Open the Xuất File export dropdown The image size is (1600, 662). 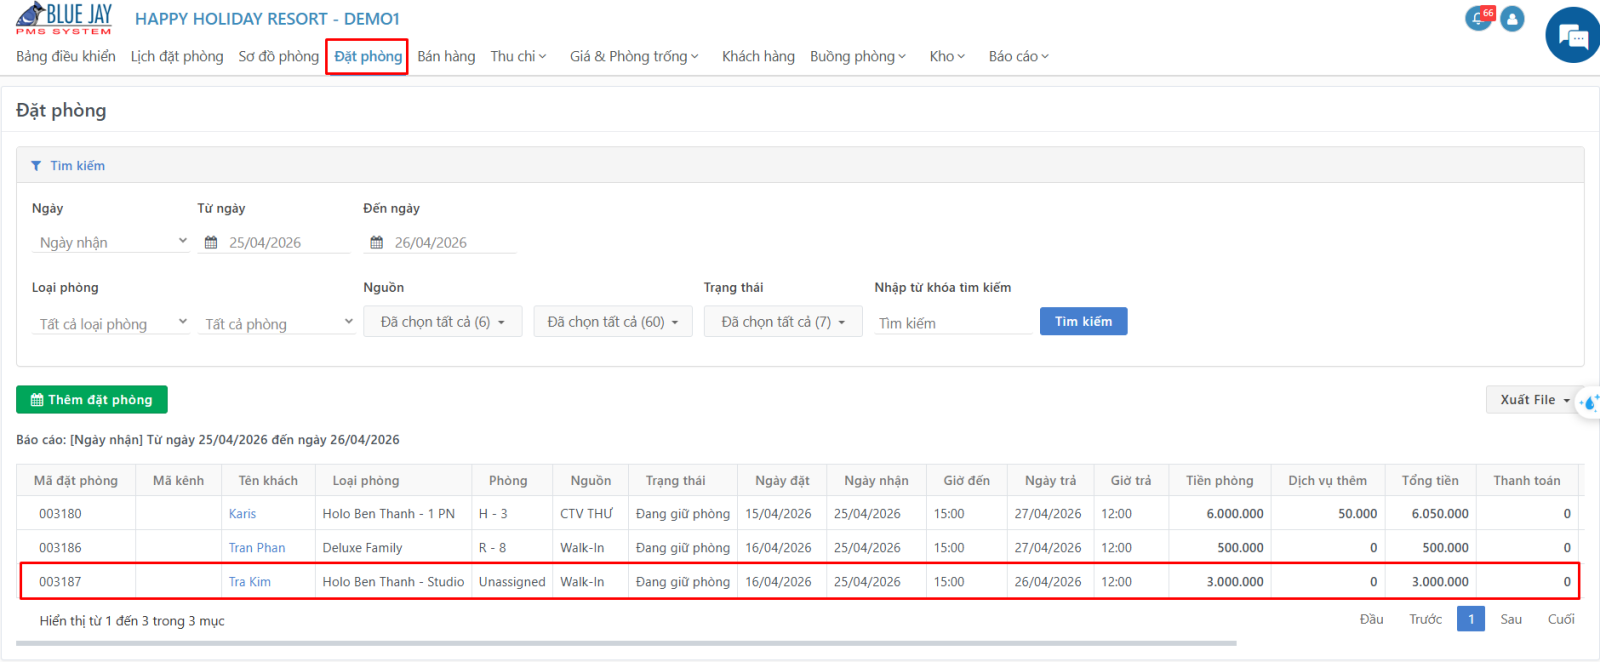1534,400
